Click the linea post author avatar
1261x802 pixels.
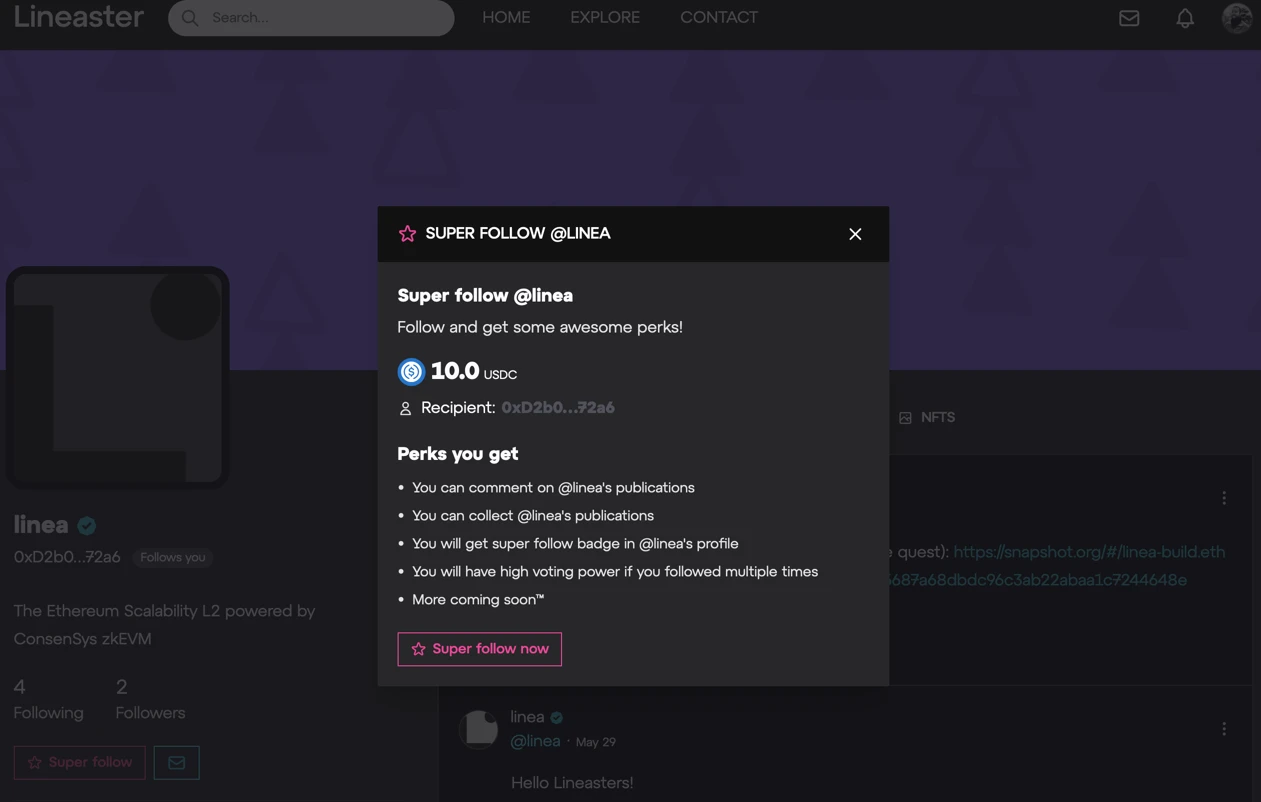[479, 729]
